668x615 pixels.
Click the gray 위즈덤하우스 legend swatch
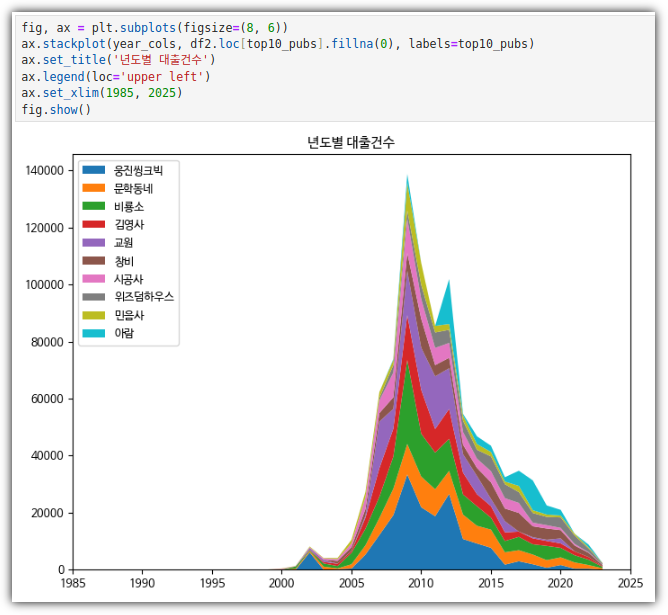94,297
